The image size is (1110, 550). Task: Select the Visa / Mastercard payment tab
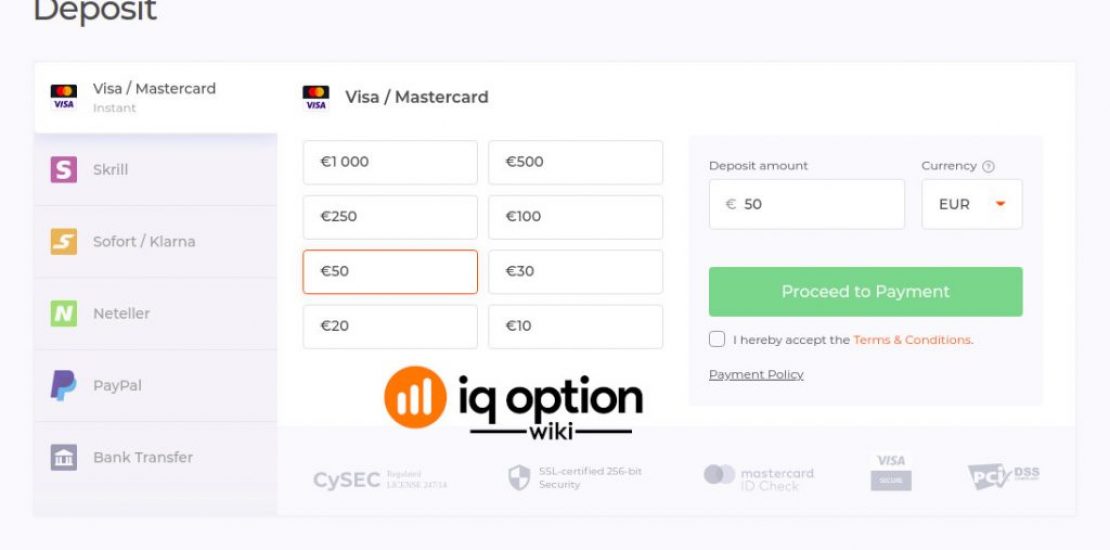tap(155, 97)
